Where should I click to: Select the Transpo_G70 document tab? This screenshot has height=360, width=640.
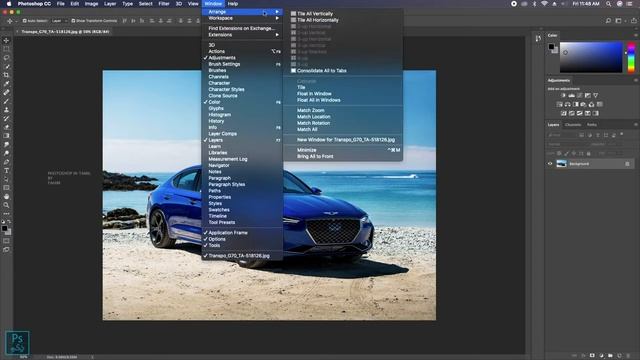coord(64,32)
